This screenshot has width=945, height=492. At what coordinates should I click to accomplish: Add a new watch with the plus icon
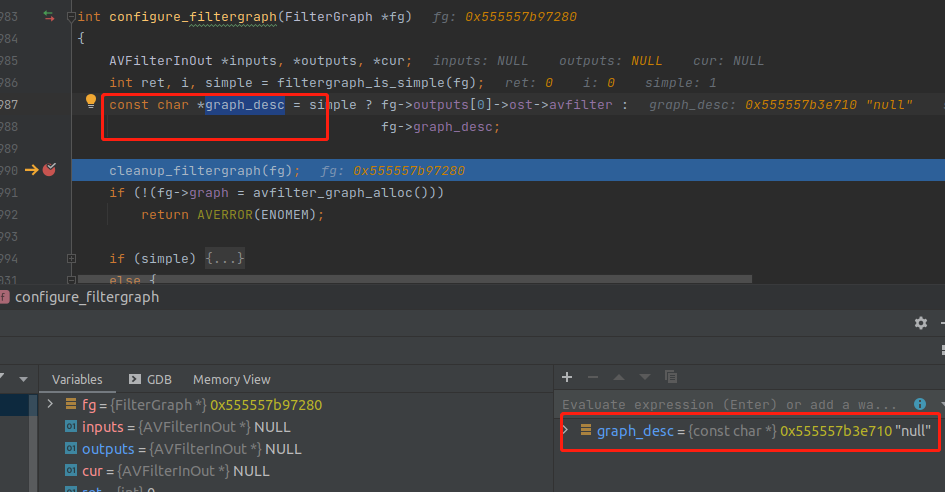point(567,377)
